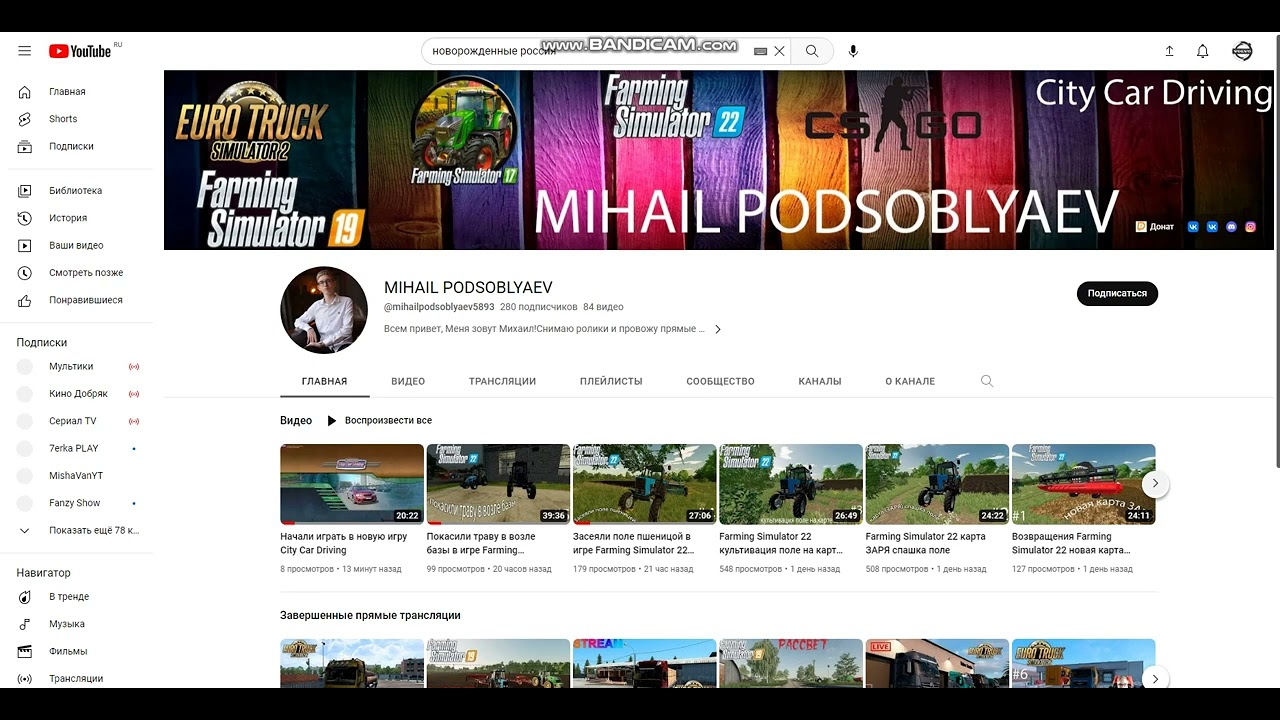Screen dimensions: 1280x720
Task: Switch to the ВИДЕО tab
Action: click(x=408, y=381)
